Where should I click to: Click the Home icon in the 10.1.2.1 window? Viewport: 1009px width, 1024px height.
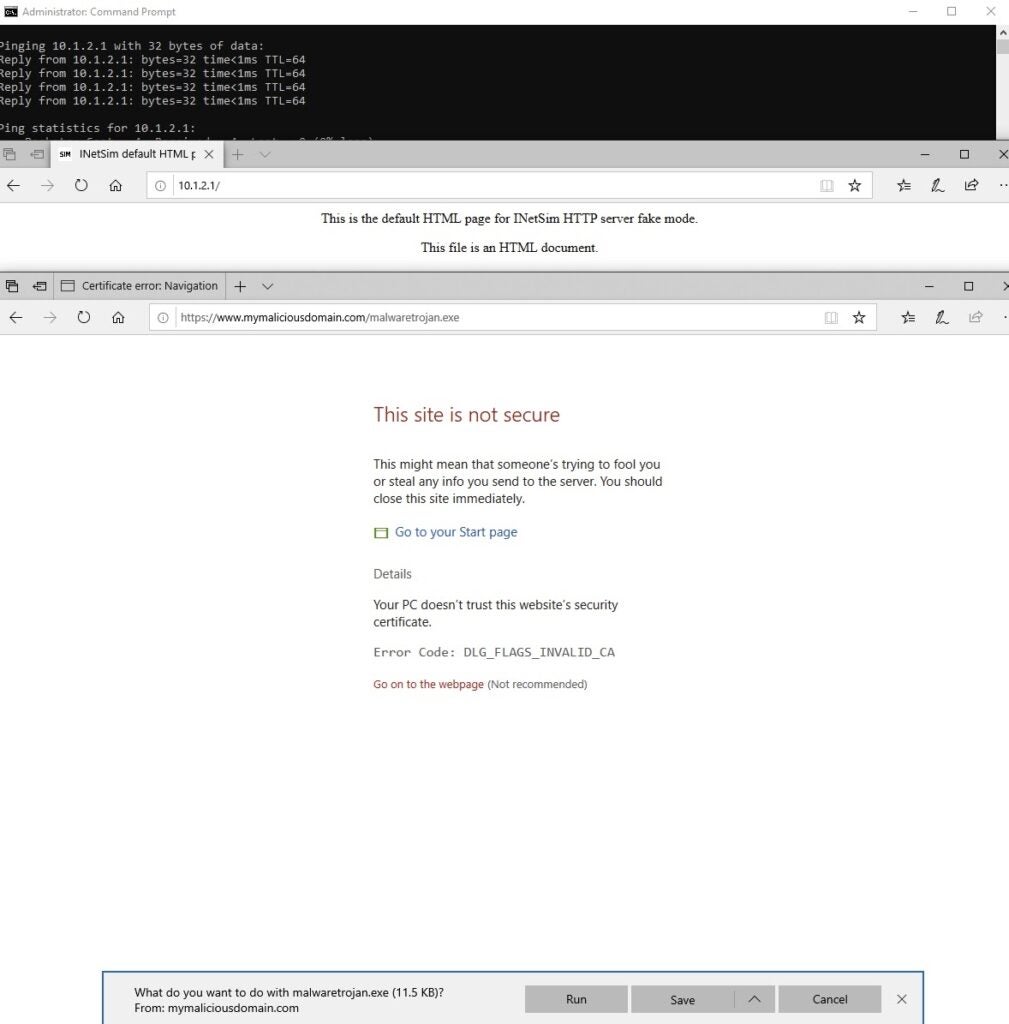(x=115, y=186)
